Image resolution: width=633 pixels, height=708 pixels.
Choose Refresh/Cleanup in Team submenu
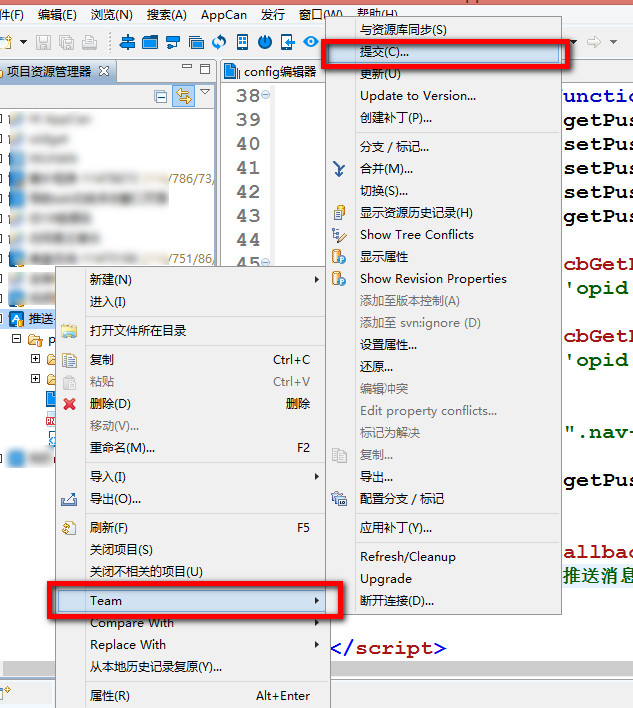pyautogui.click(x=445, y=557)
